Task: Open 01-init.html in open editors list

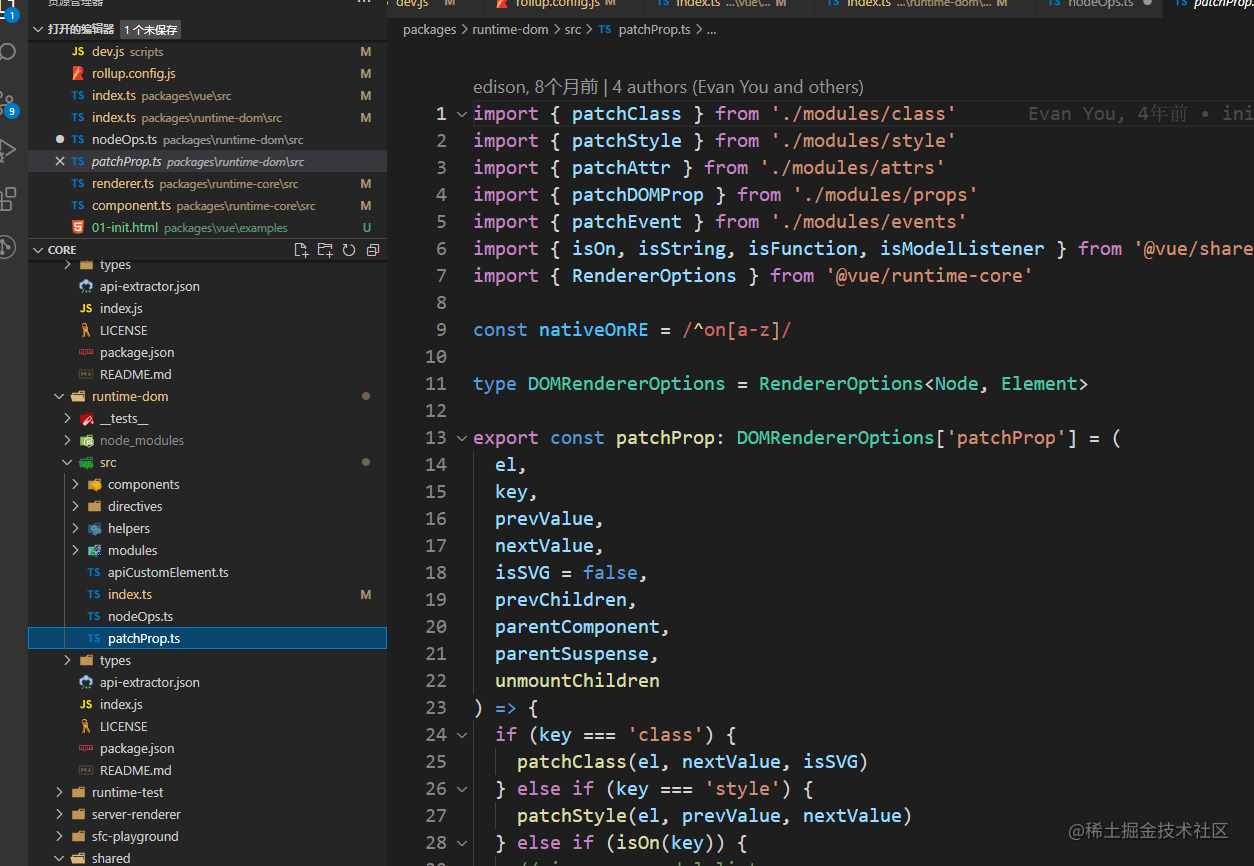Action: click(207, 227)
